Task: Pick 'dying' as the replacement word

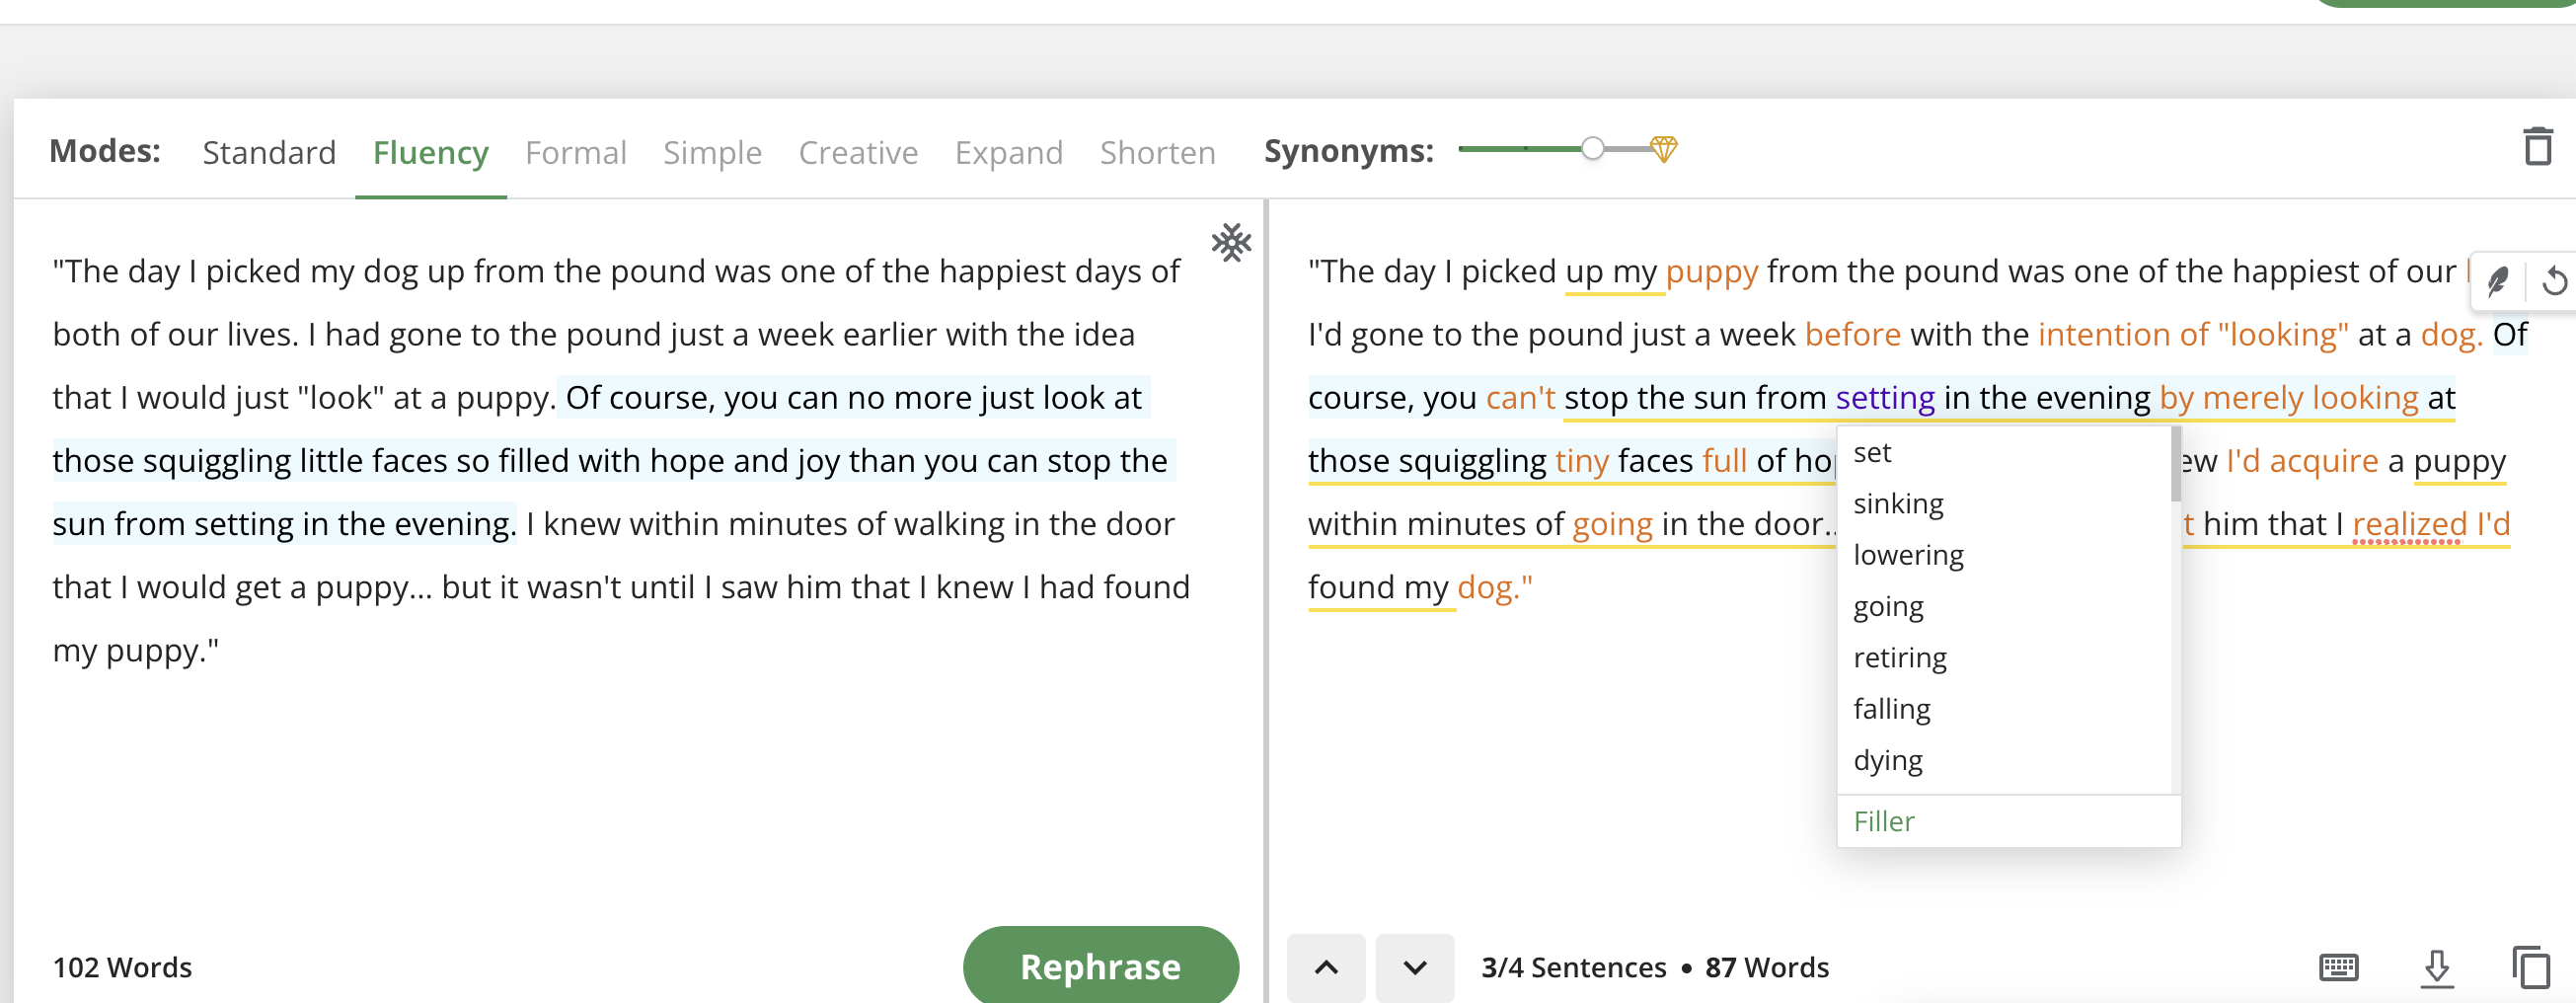Action: 1887,759
